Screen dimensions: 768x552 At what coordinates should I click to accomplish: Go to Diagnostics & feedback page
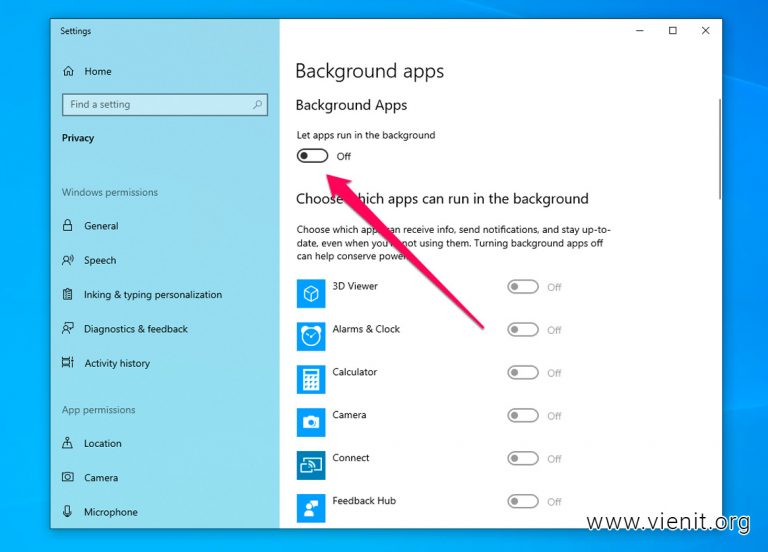point(136,329)
